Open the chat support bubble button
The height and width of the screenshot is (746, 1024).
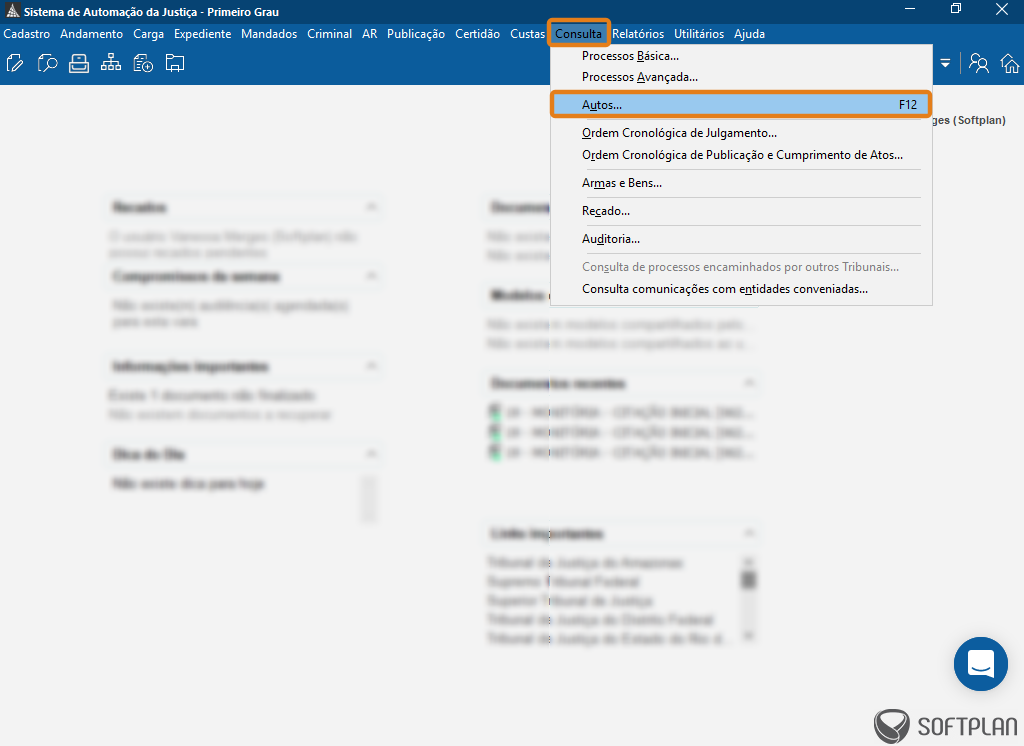pos(980,664)
